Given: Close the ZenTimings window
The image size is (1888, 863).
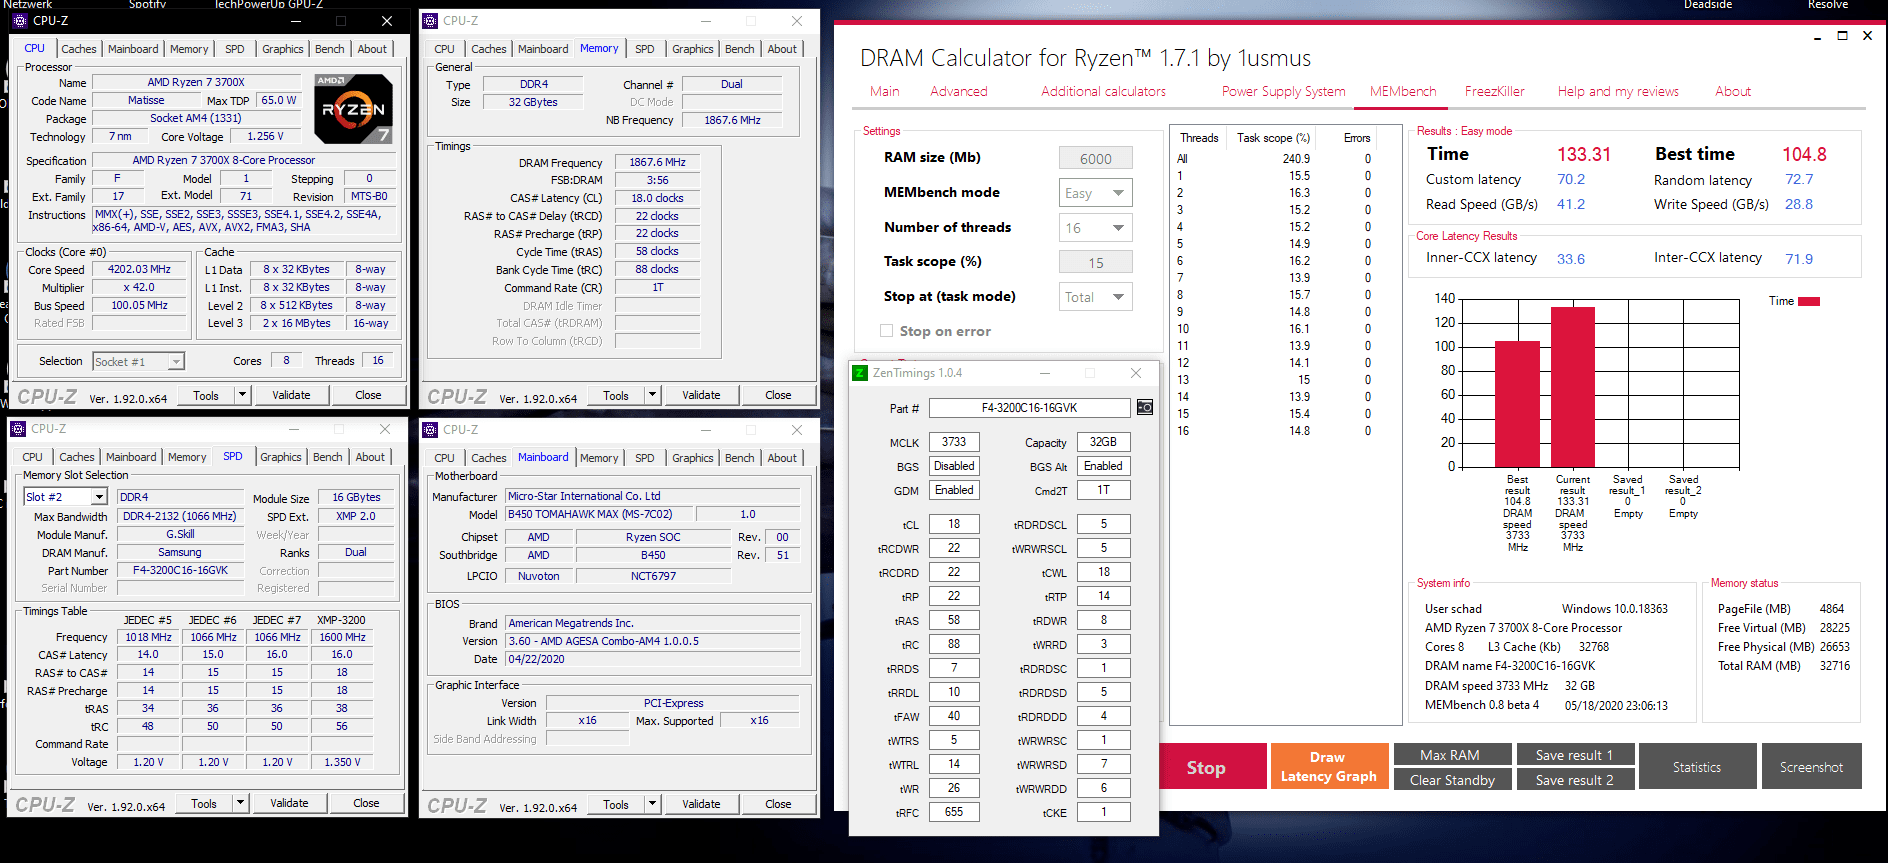Looking at the screenshot, I should [x=1136, y=373].
